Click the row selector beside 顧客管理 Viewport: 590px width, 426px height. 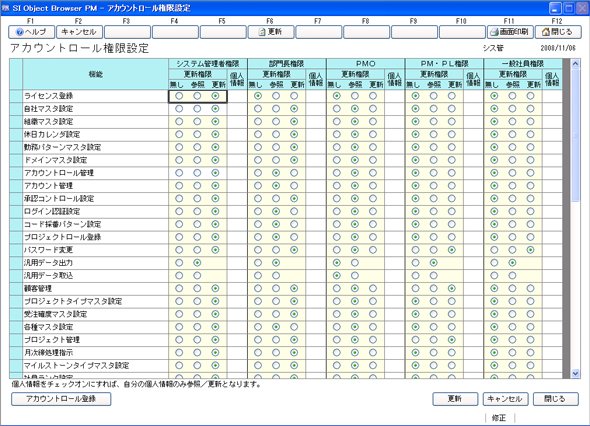(x=16, y=288)
